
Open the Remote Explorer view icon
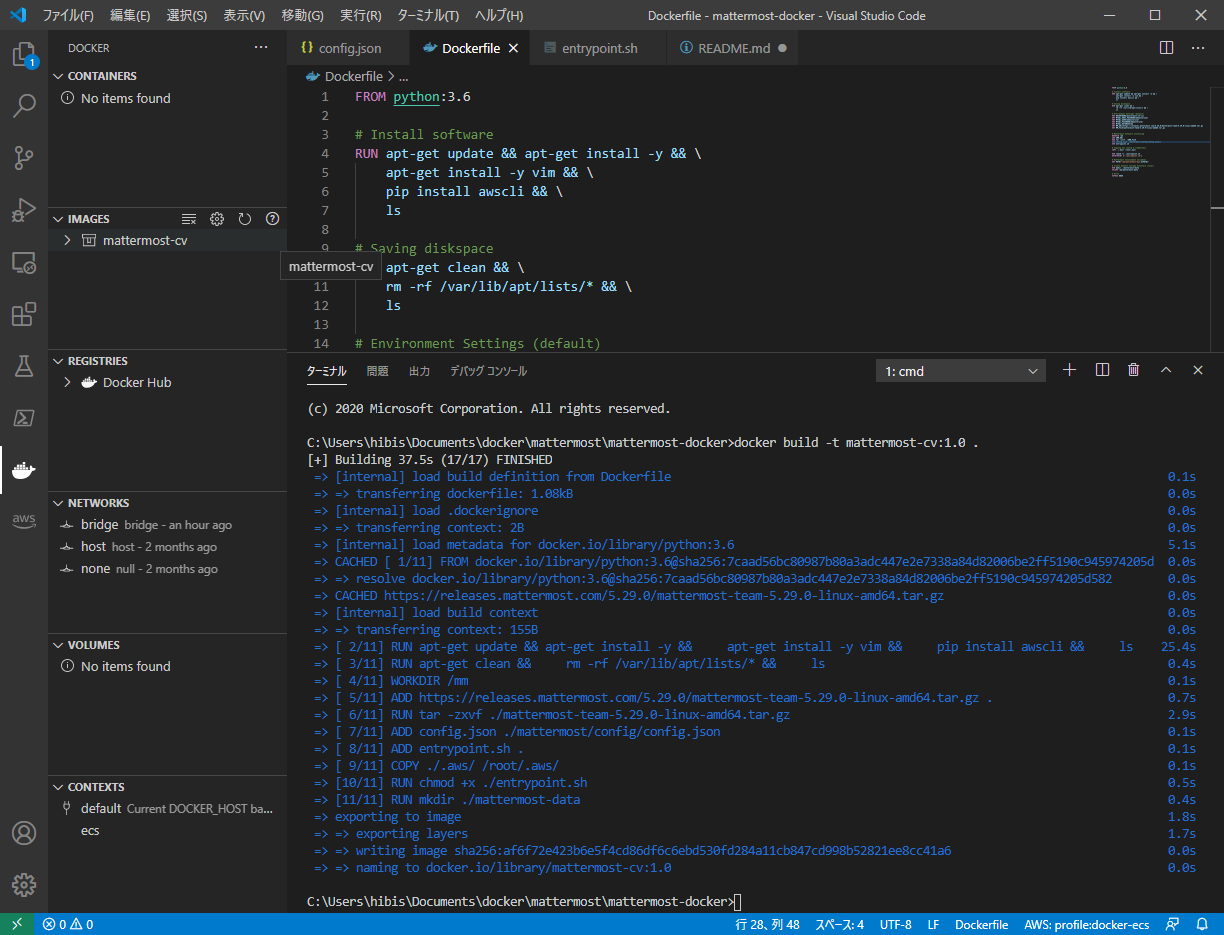coord(24,263)
